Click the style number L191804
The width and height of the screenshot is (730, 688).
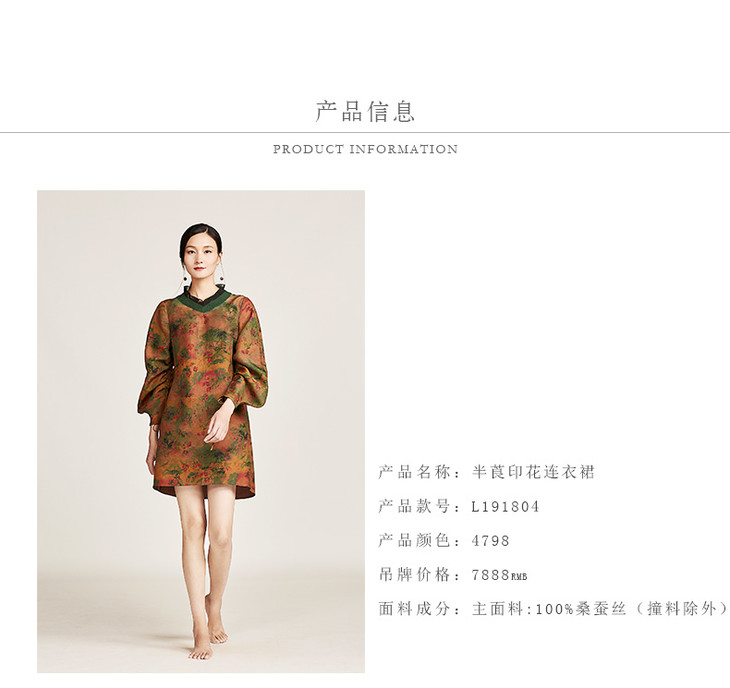(x=505, y=506)
